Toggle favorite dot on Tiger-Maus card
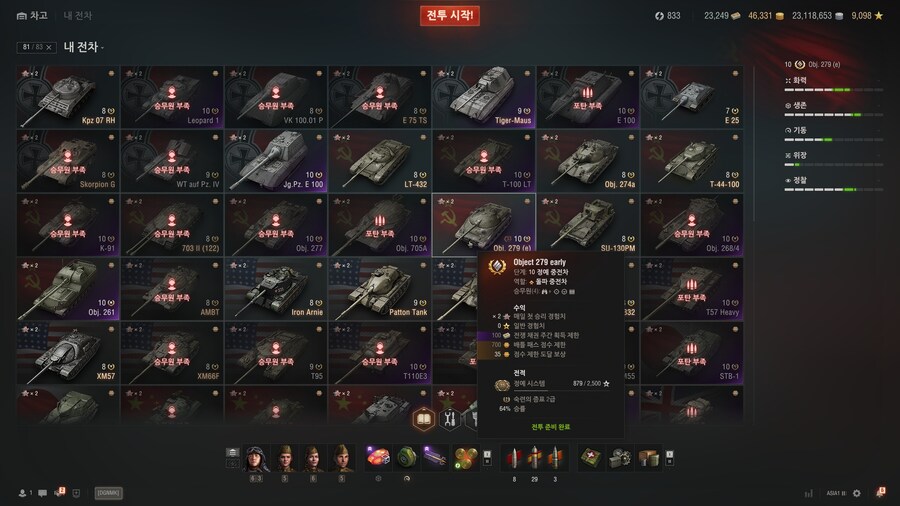The image size is (900, 506). [x=527, y=73]
